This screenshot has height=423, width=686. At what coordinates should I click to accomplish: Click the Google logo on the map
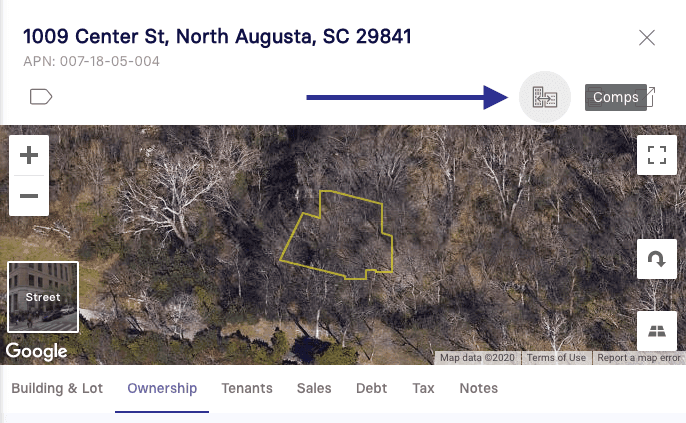click(x=36, y=351)
